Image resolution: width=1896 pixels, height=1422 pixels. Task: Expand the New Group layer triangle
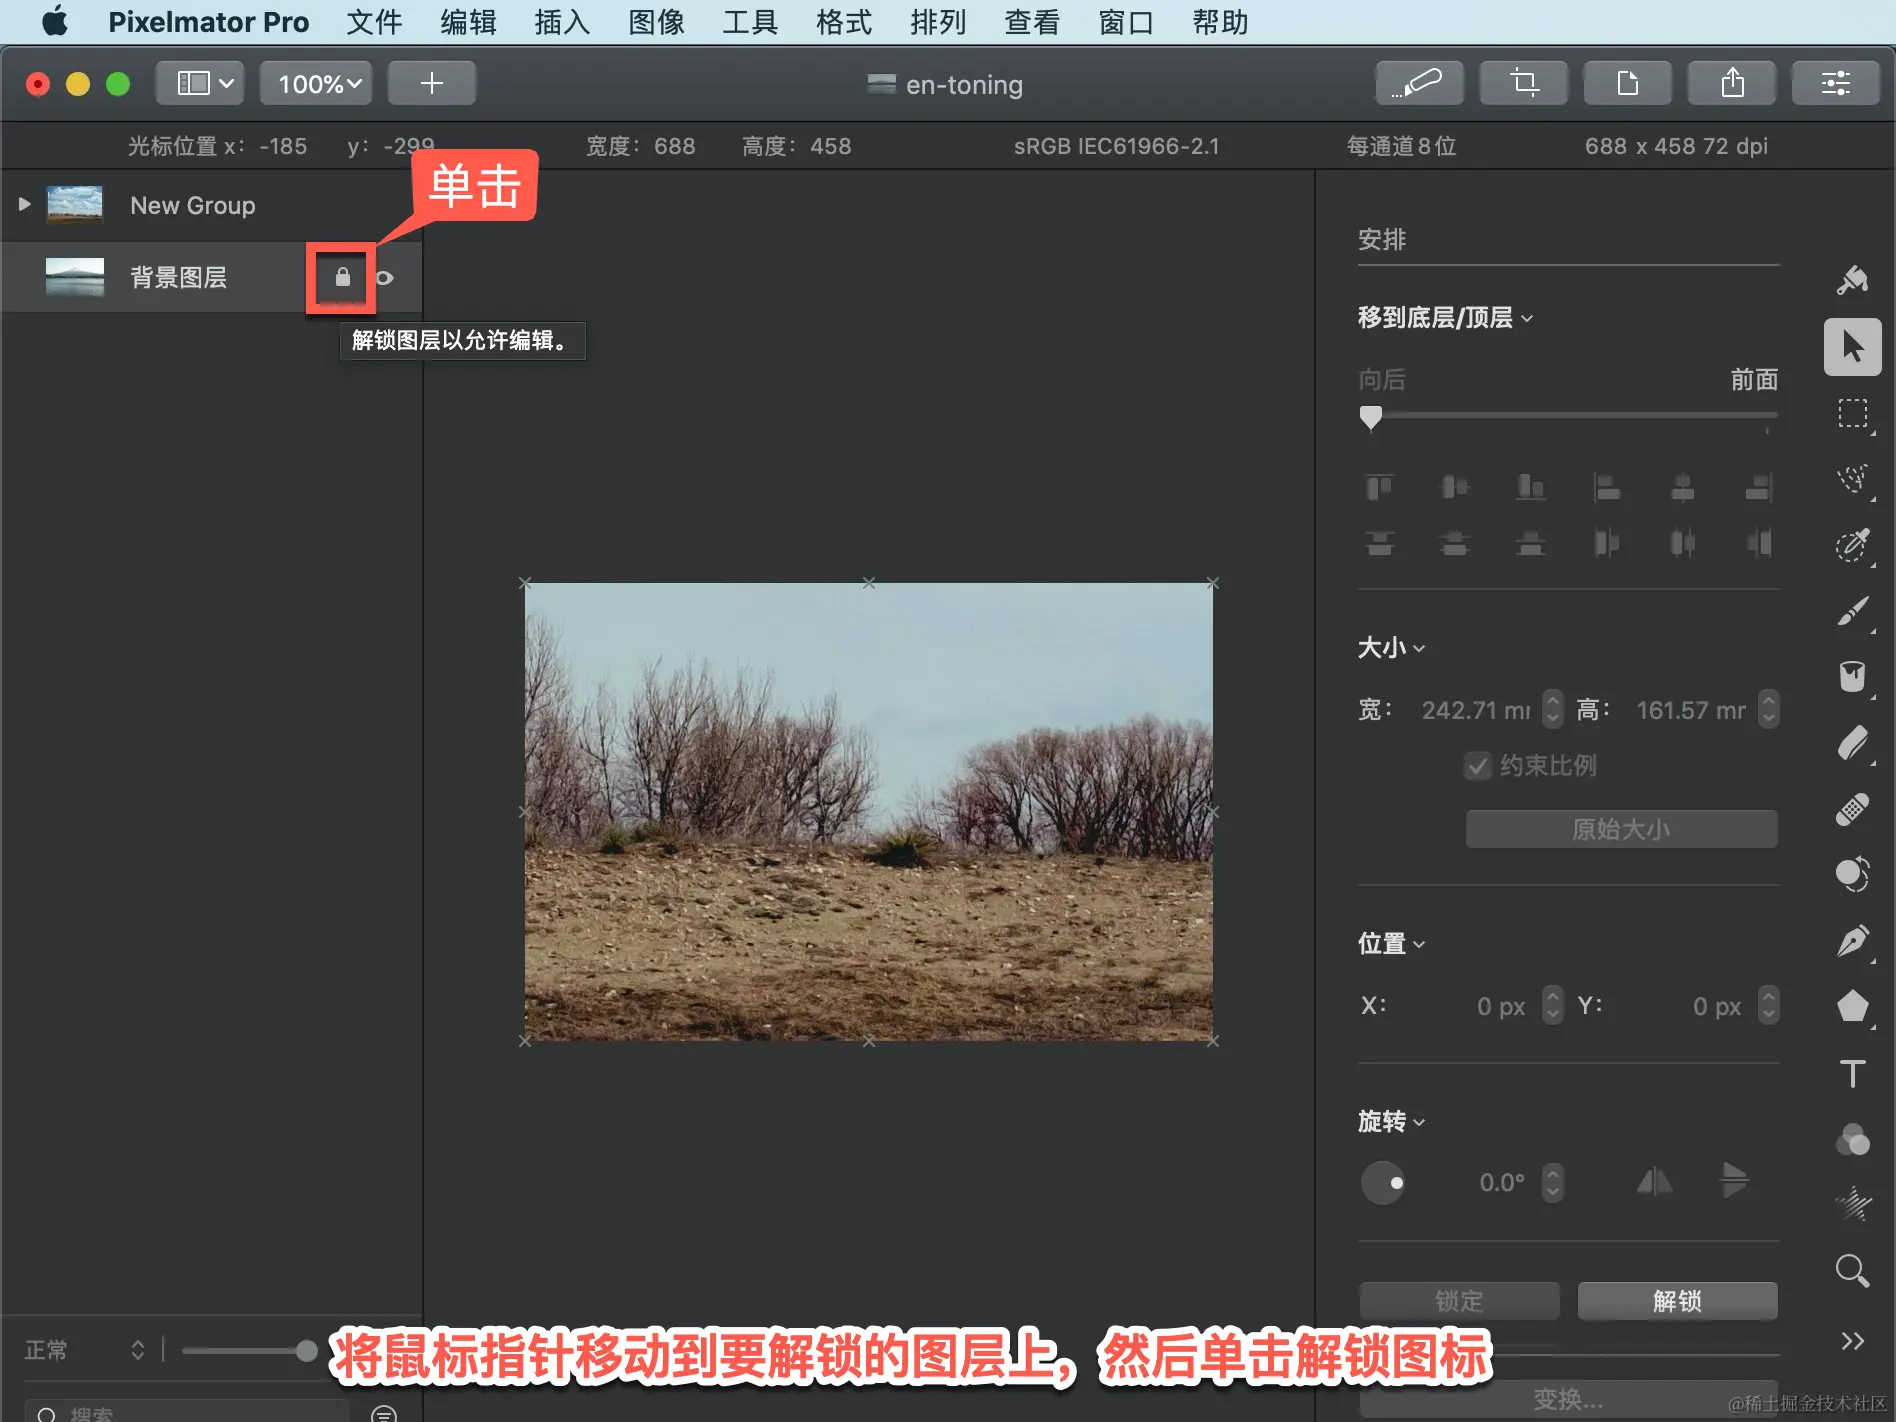pyautogui.click(x=25, y=204)
